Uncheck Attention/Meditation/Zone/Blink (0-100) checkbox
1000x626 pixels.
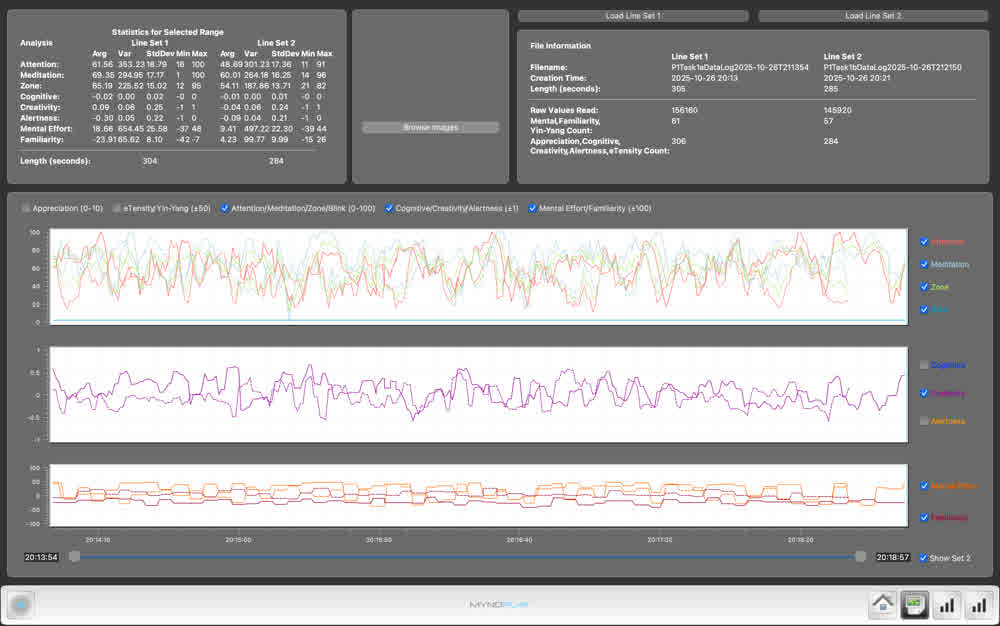[x=224, y=208]
